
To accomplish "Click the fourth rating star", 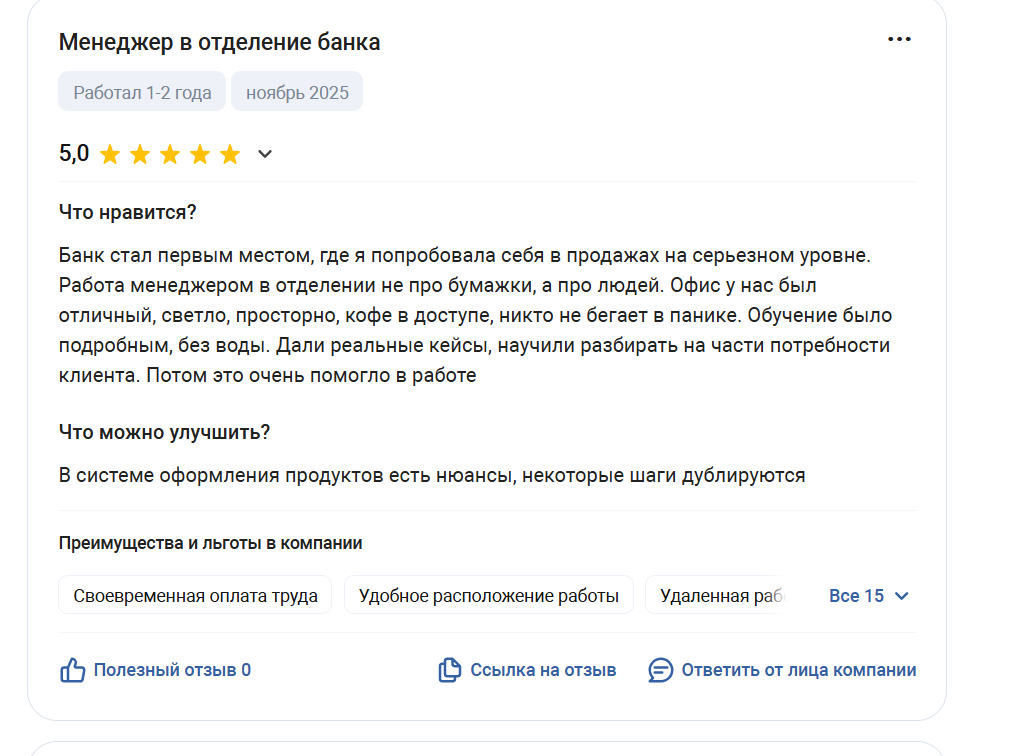I will (x=200, y=154).
